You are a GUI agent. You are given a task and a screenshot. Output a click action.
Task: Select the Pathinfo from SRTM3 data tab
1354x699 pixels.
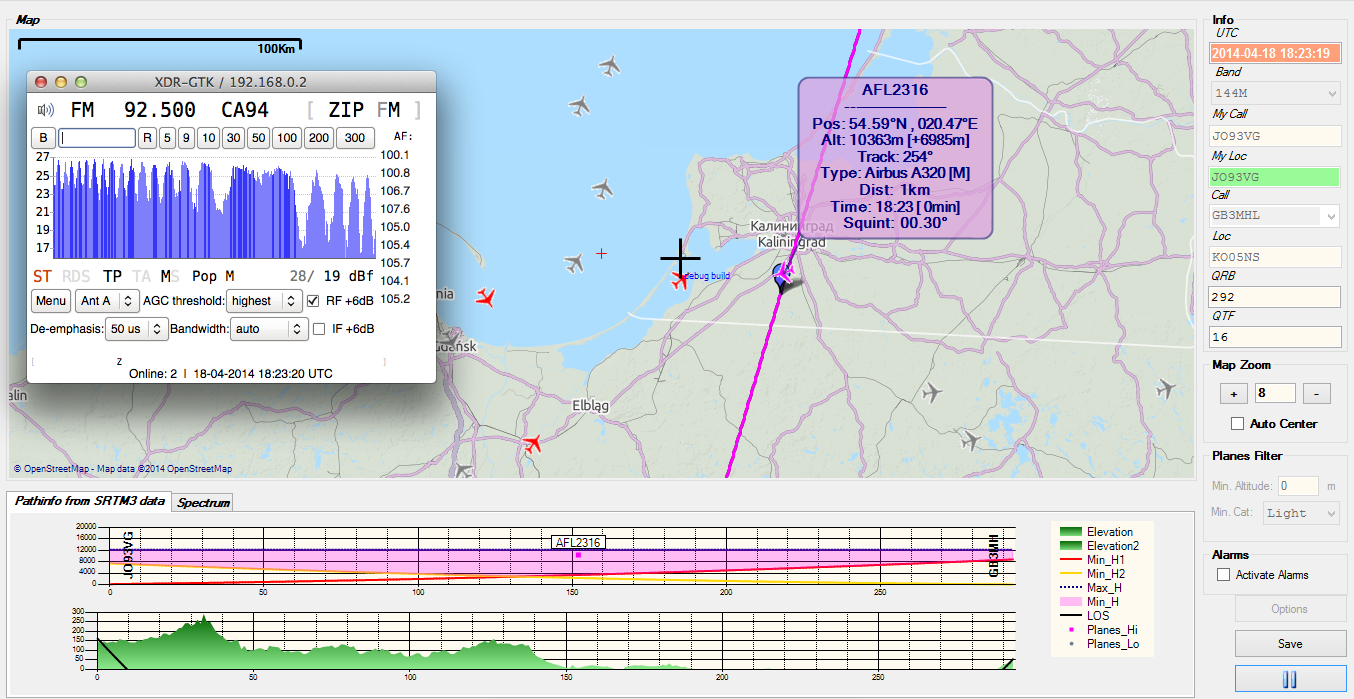click(89, 501)
